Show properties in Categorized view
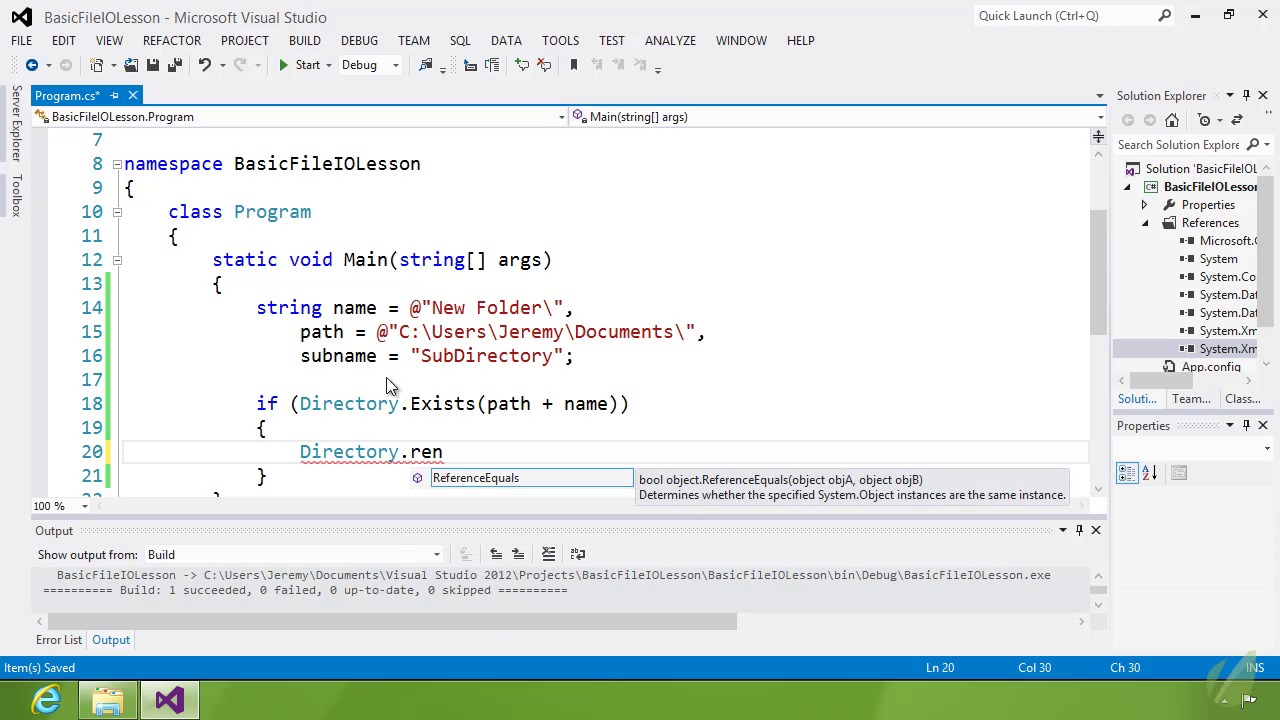This screenshot has height=720, width=1280. coord(1127,473)
